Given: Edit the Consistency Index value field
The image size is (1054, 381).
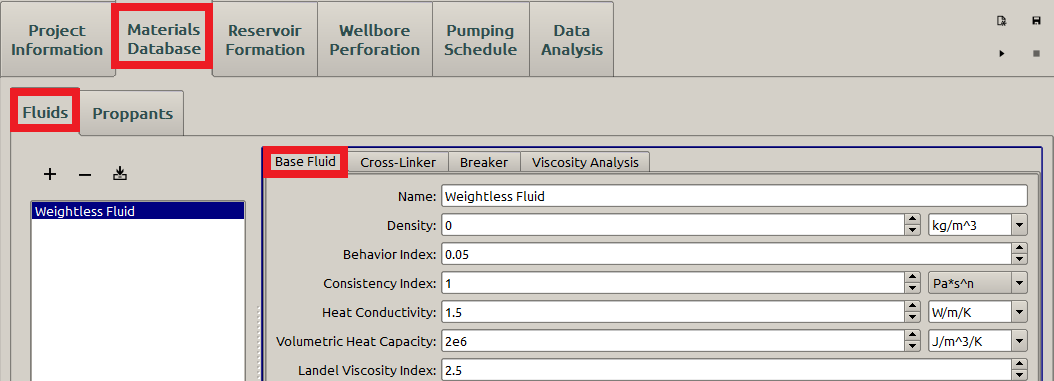Looking at the screenshot, I should [x=674, y=284].
